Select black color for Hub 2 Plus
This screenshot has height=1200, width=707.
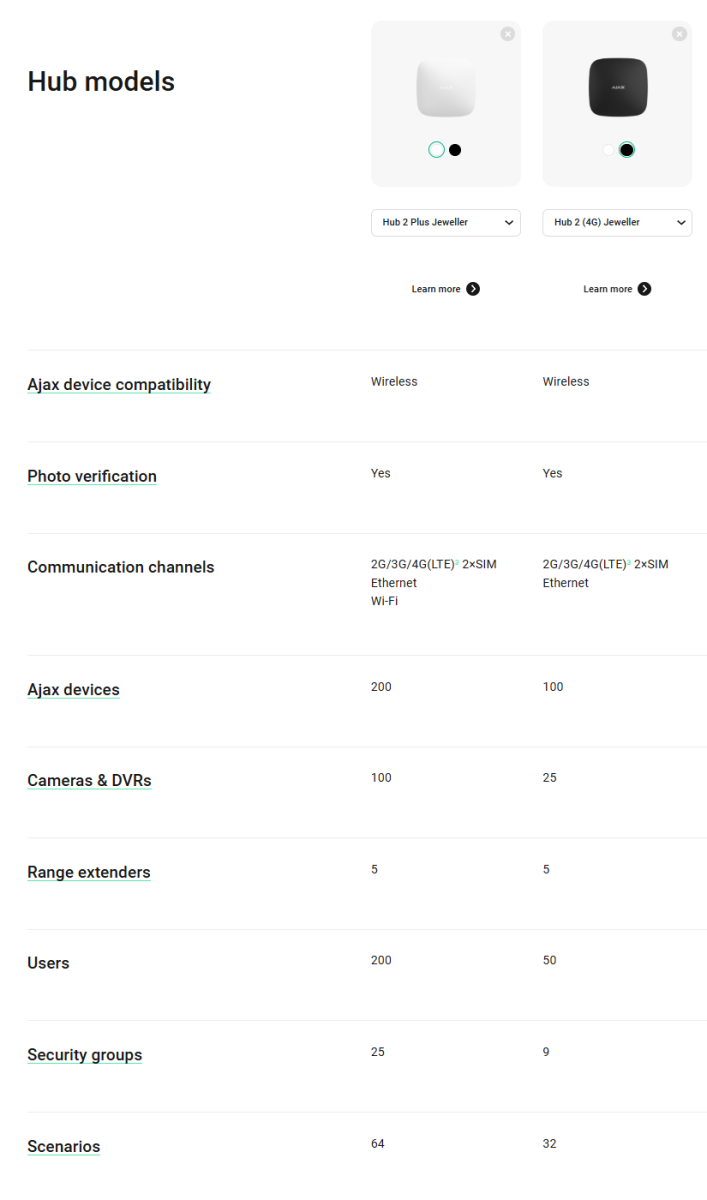455,150
